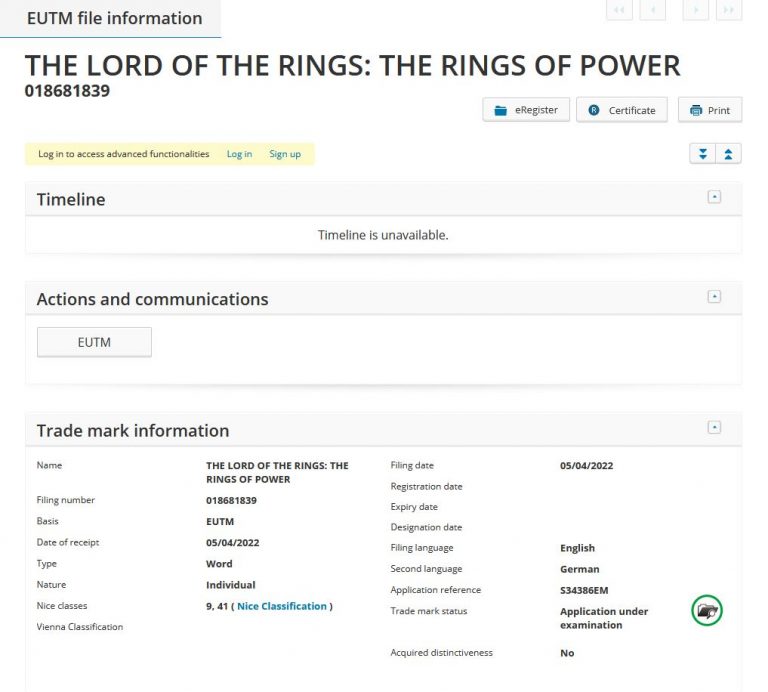
Task: Click the green trade mark status icon
Action: 707,610
